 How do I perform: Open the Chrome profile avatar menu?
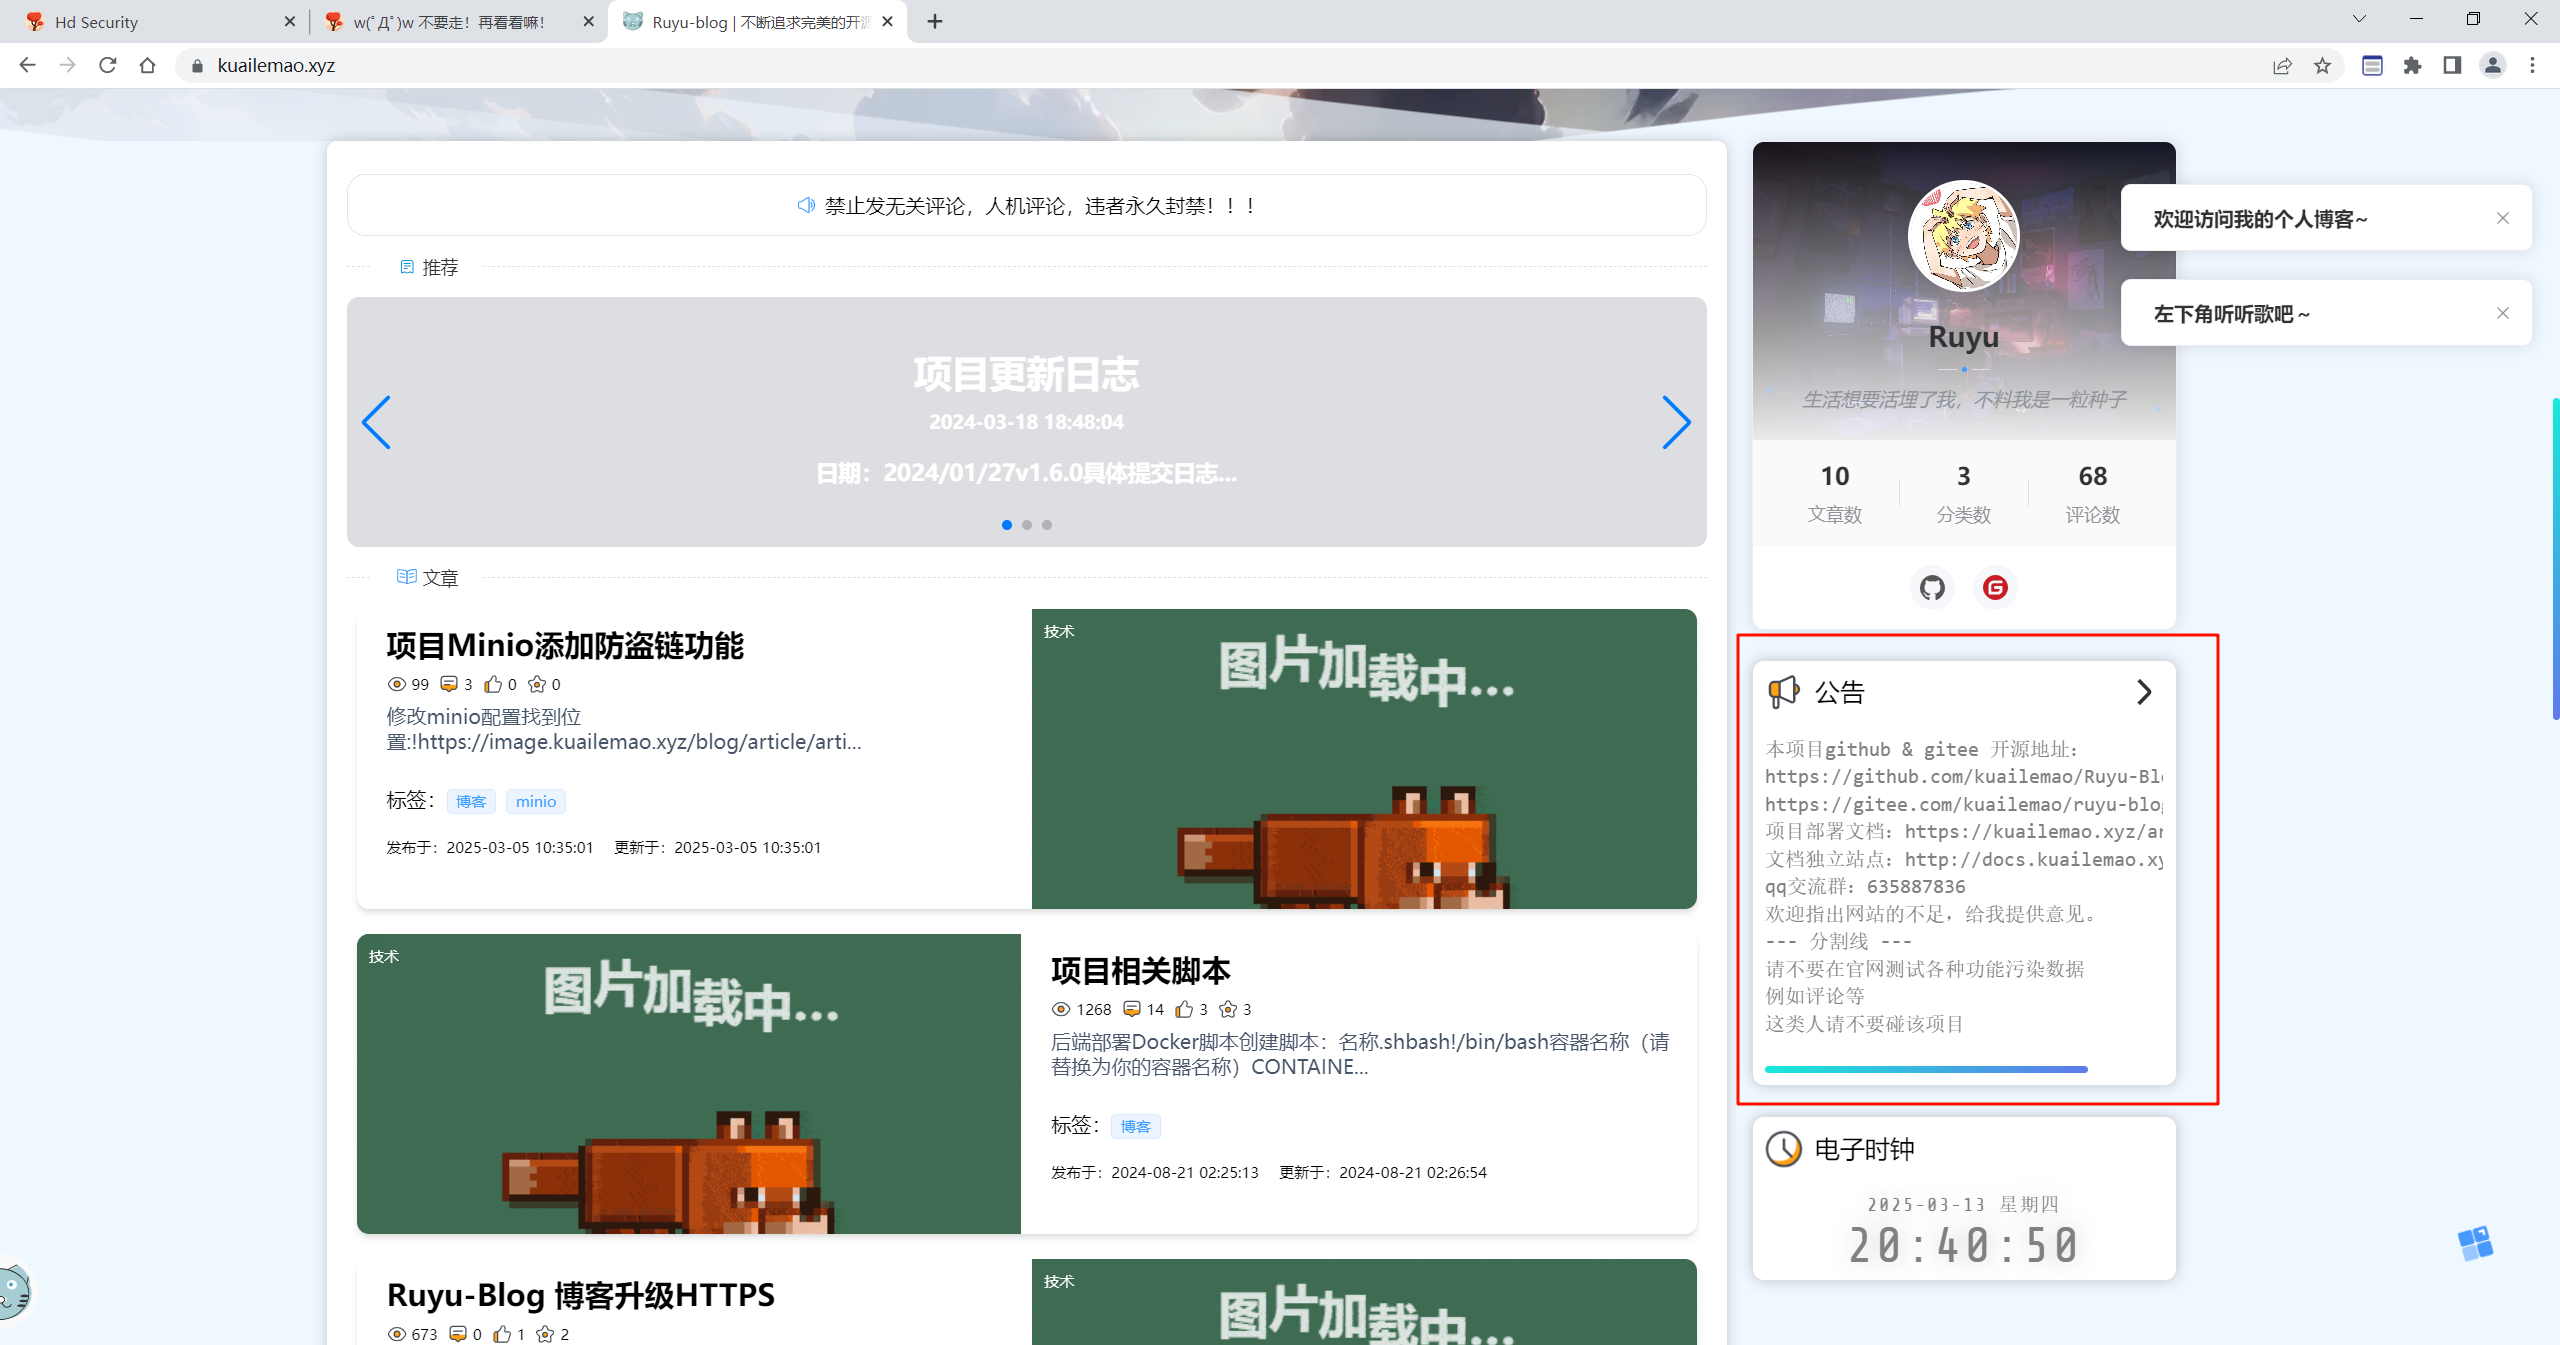2492,65
